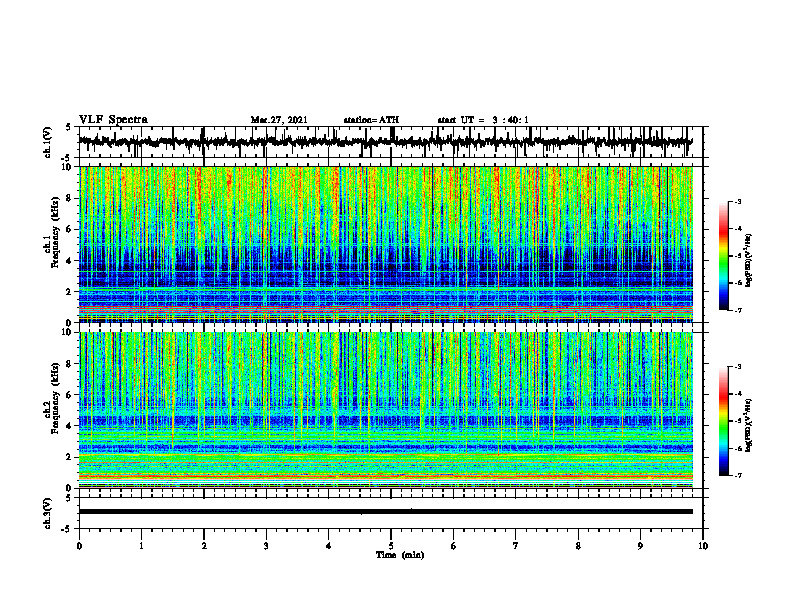792x612 pixels.
Task: Click the ch.3 flat waveform trace
Action: point(386,512)
